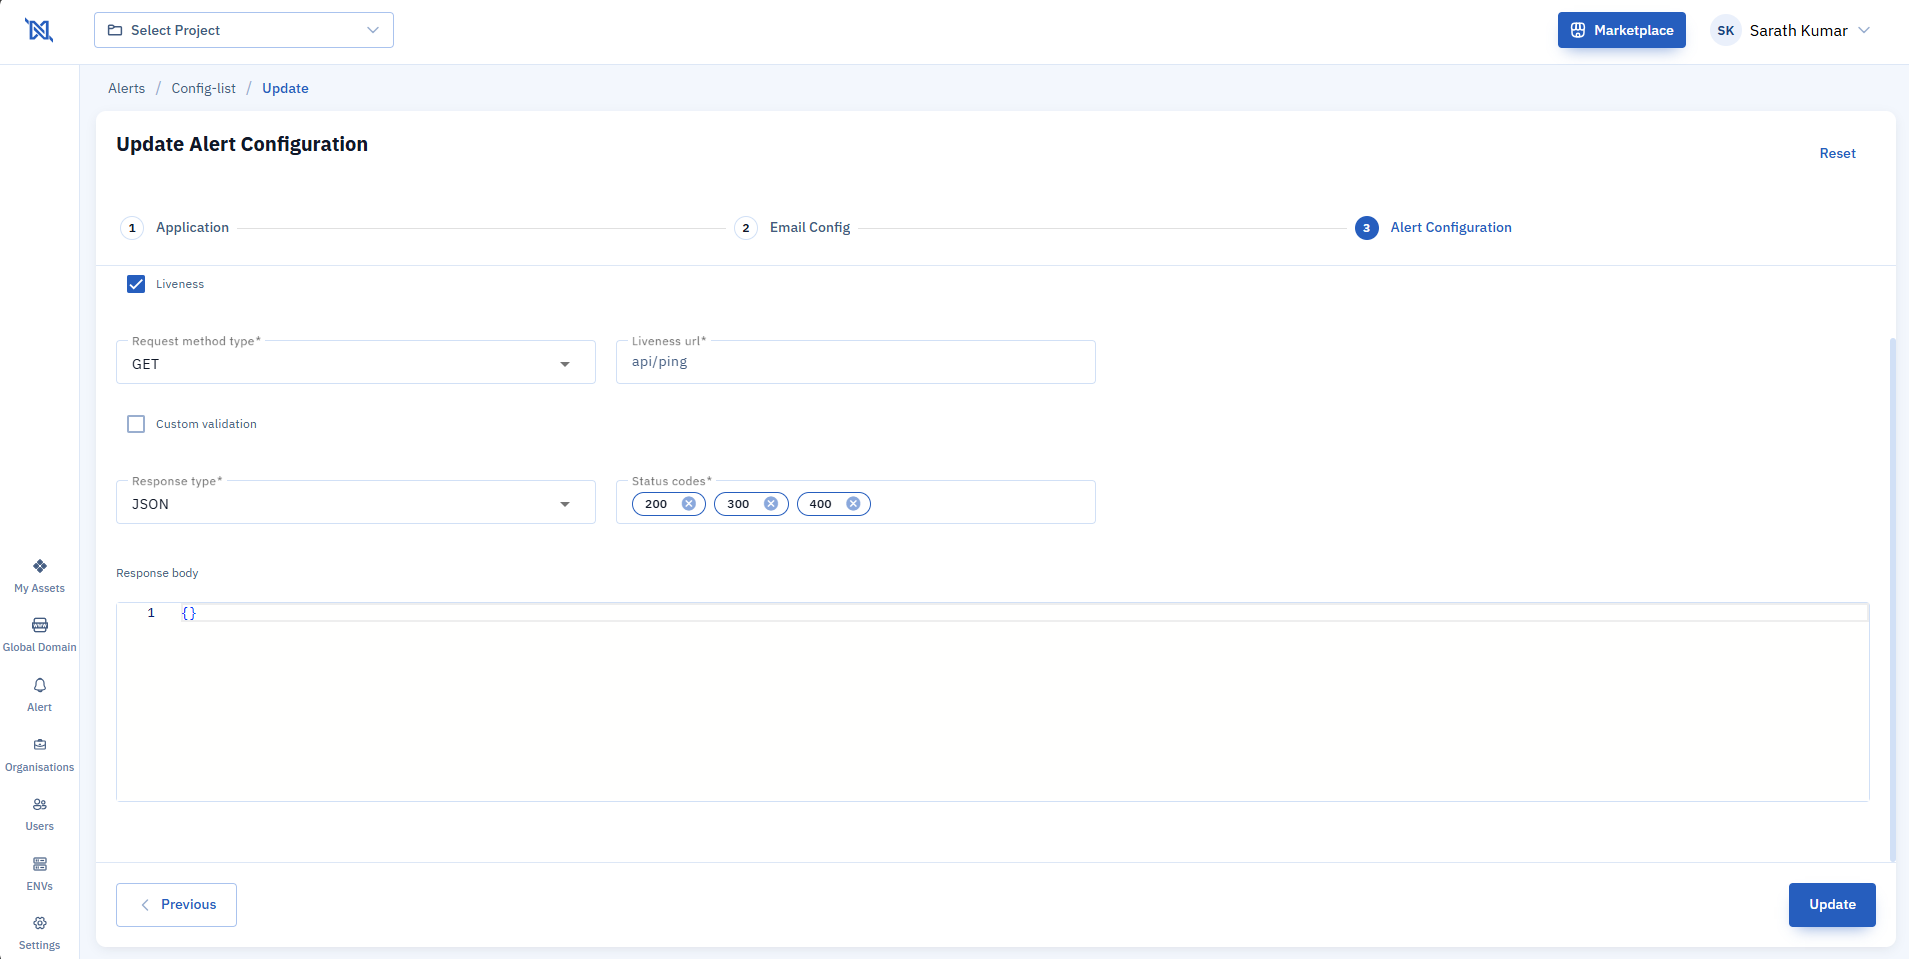Click the Marketplace button

1621,30
